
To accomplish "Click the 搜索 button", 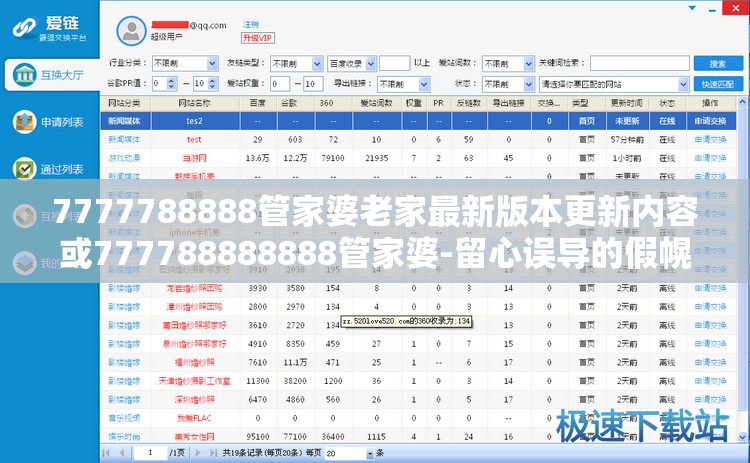I will click(718, 63).
